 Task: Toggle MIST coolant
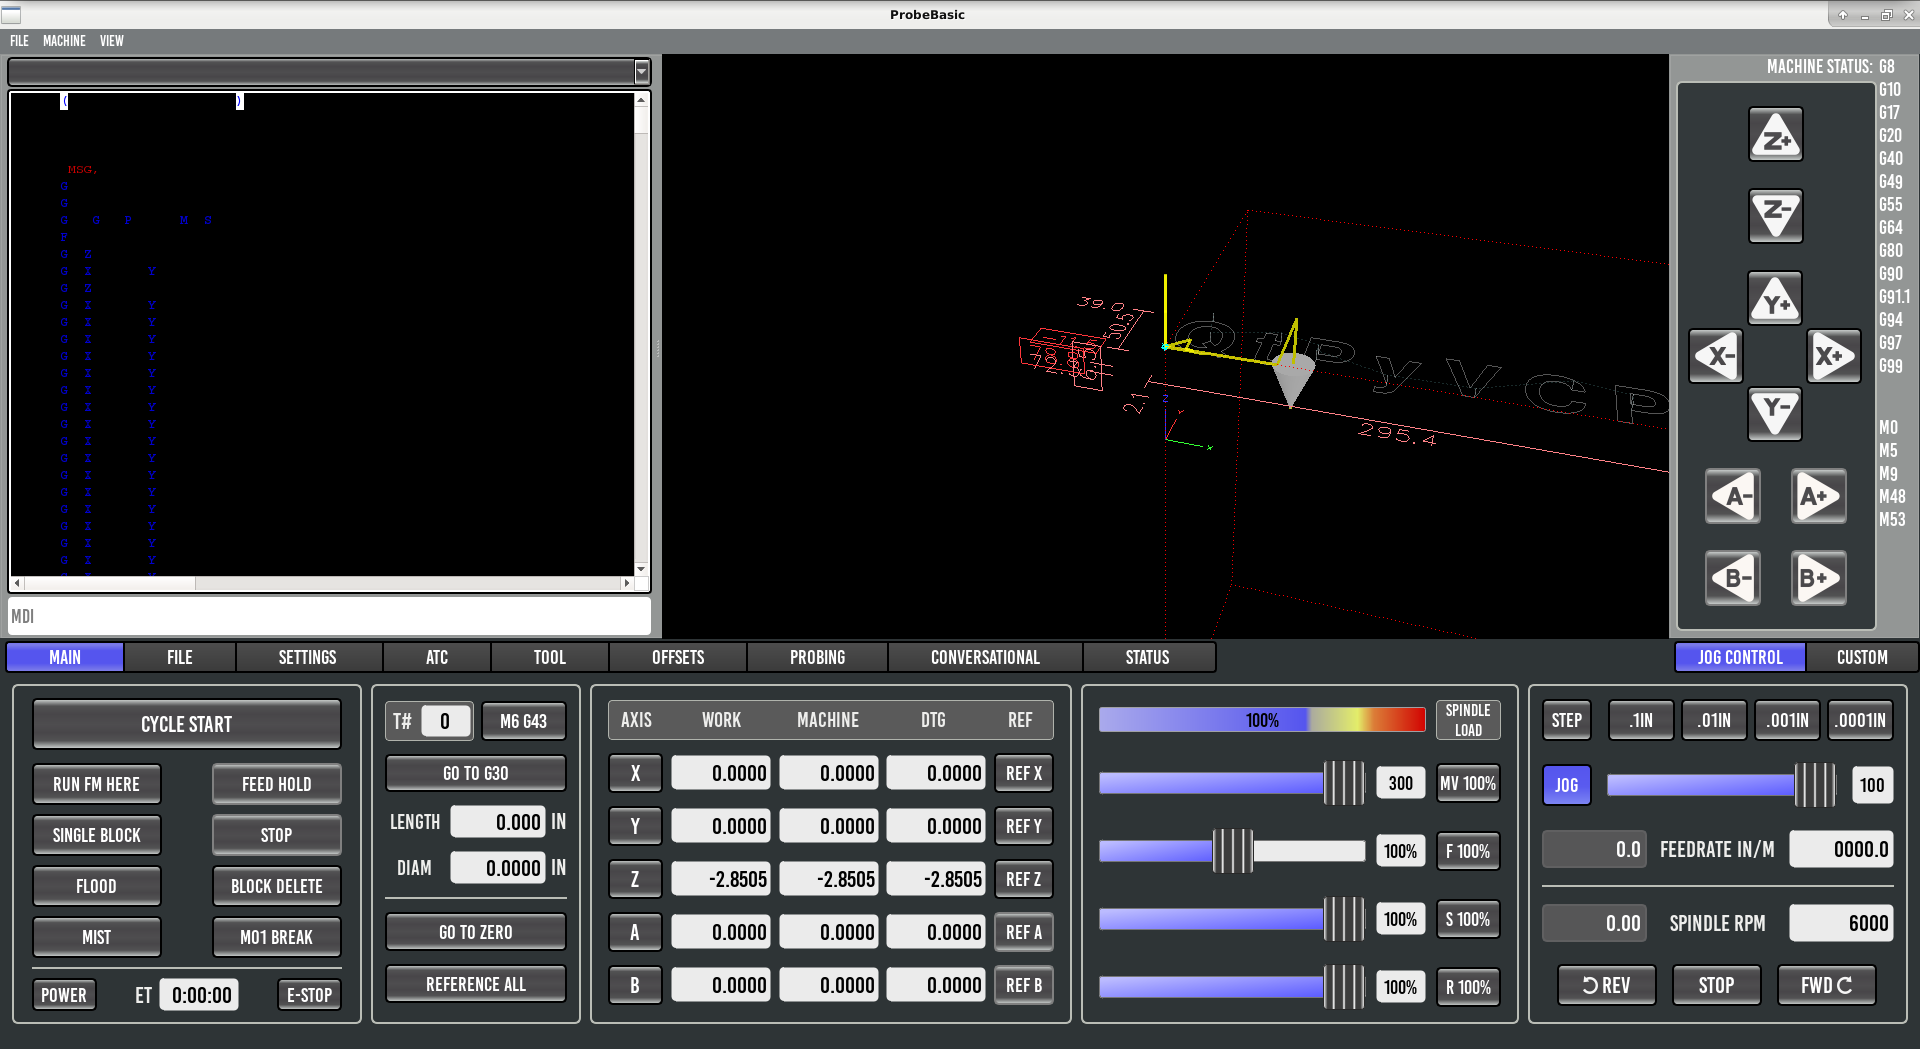[x=96, y=937]
